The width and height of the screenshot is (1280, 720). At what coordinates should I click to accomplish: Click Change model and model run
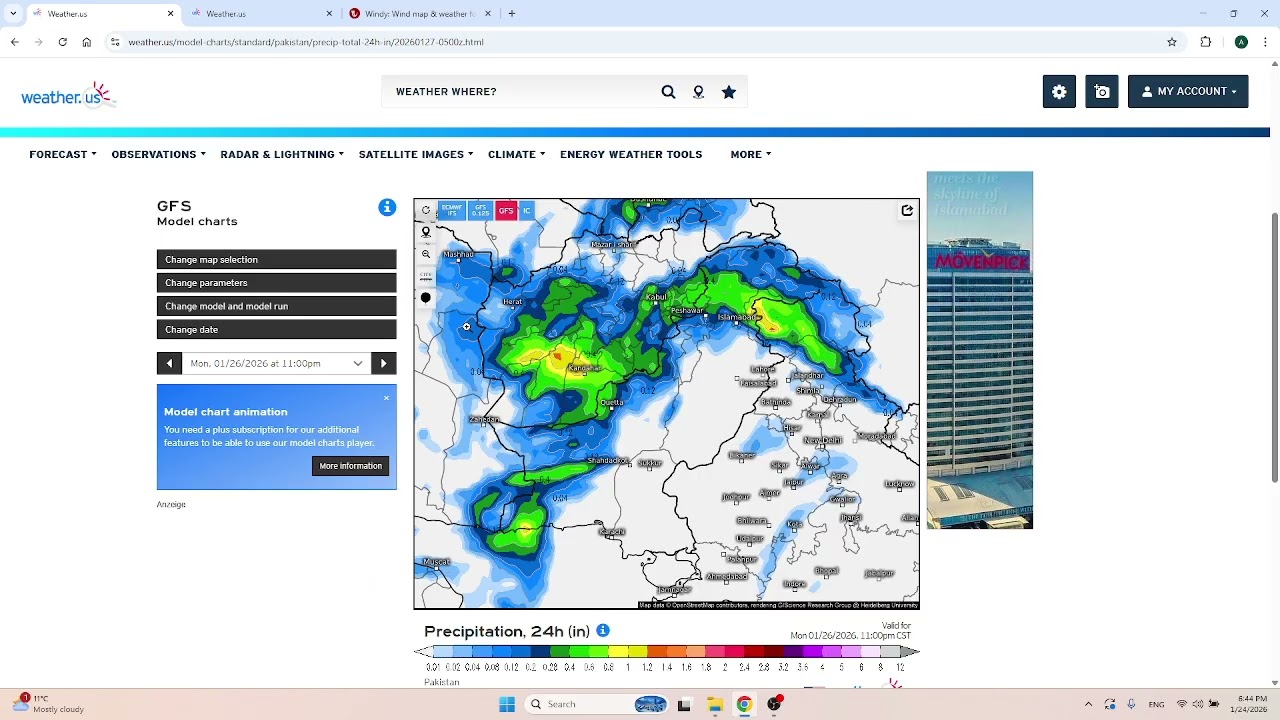click(x=276, y=306)
